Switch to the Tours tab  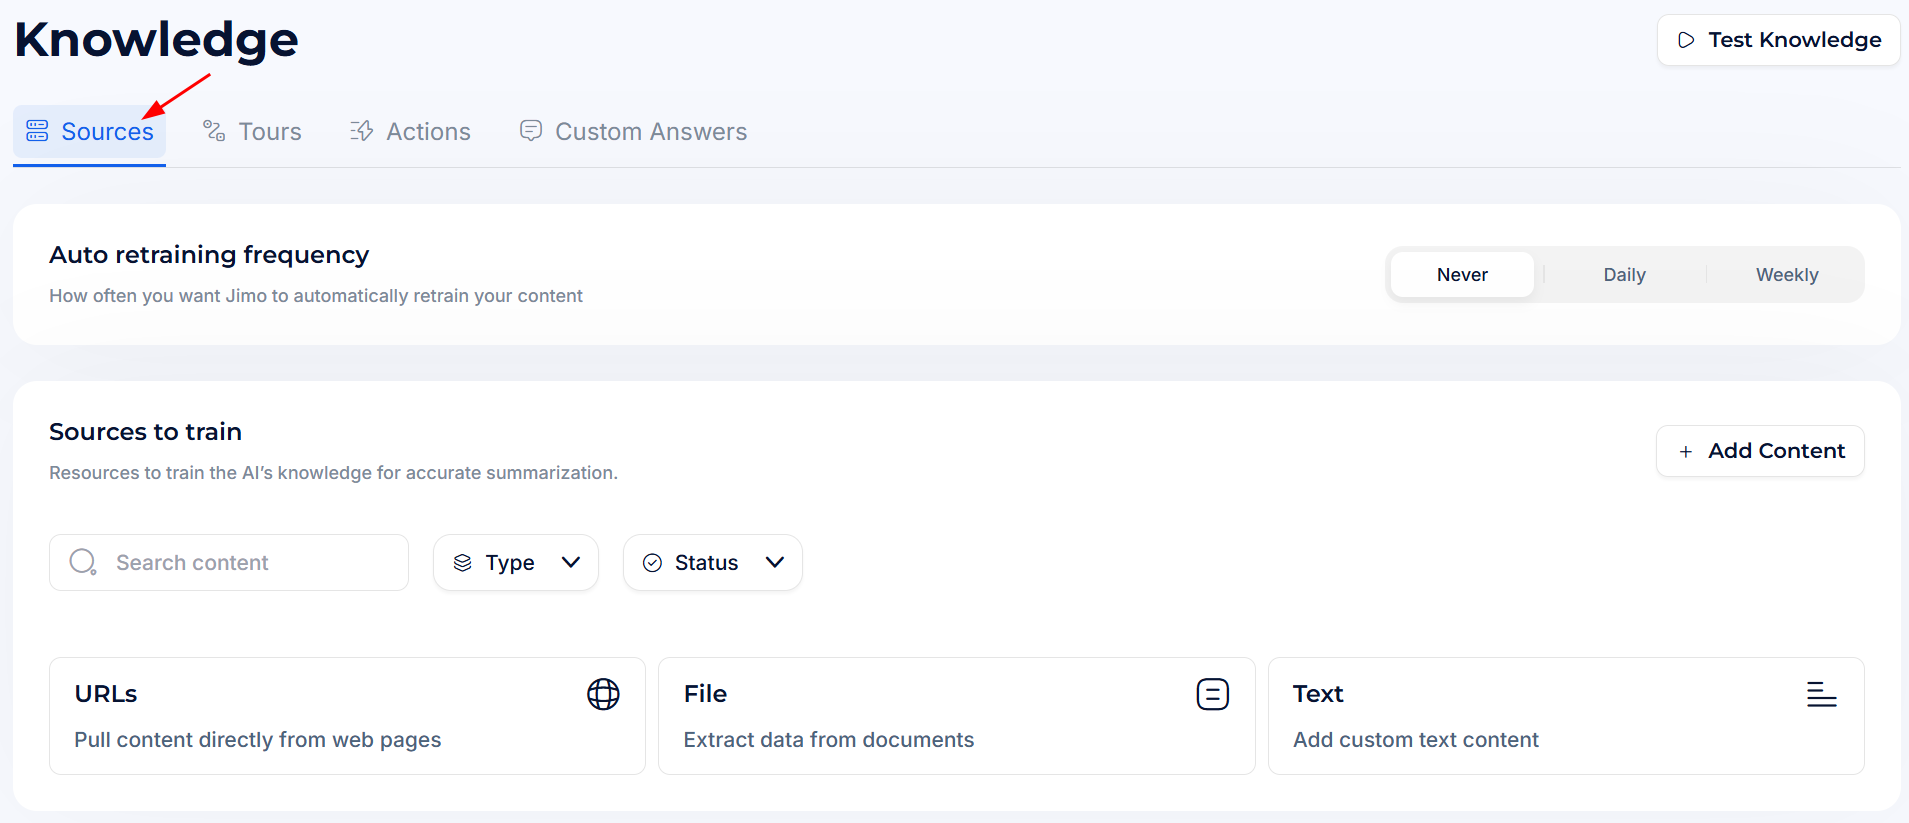pos(268,132)
